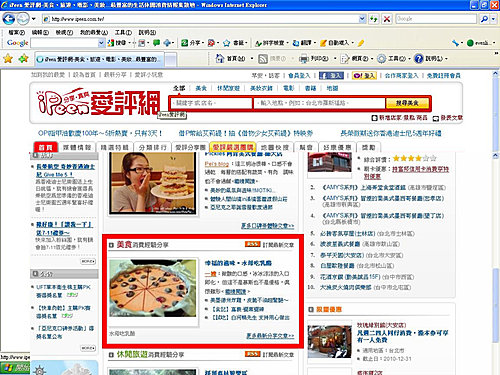The image size is (500, 375).
Task: Click the woman eating cake thumbnail
Action: 153,183
